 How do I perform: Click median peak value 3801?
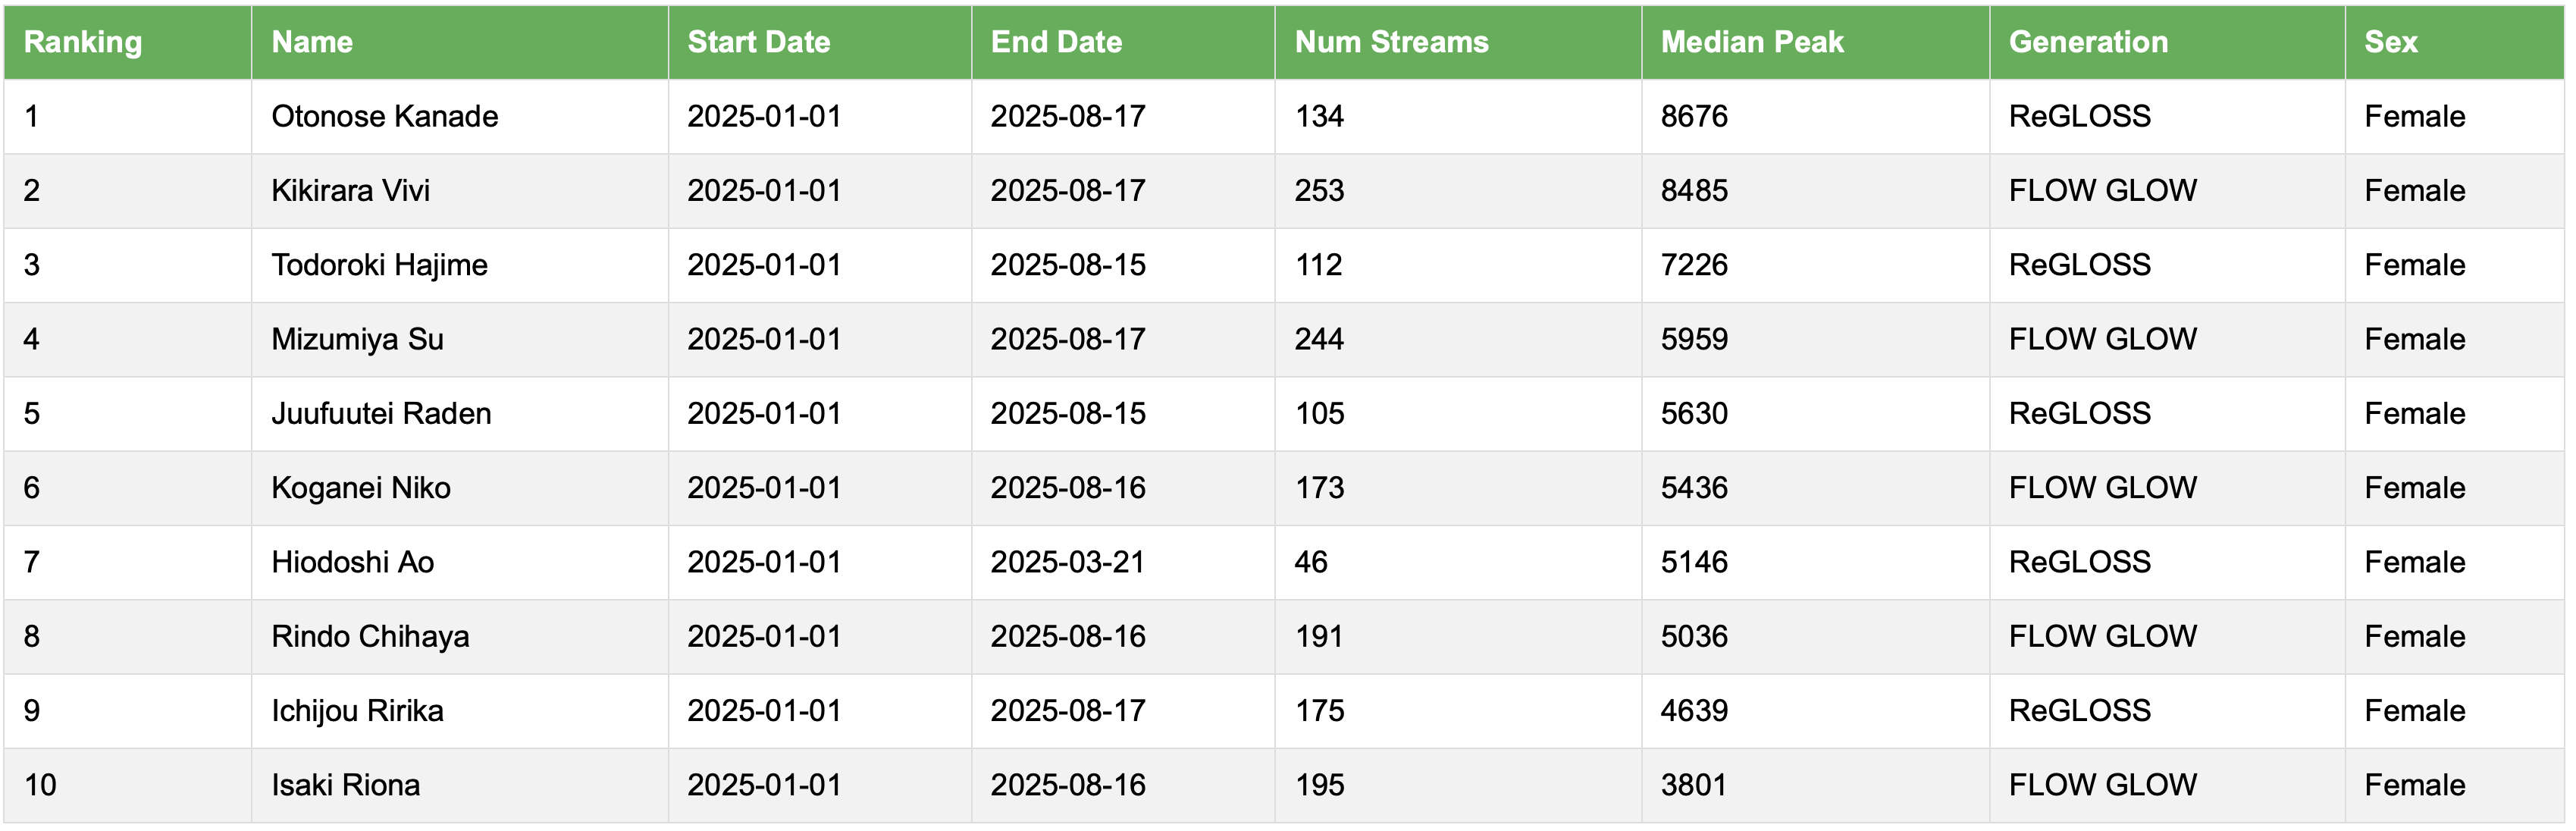pos(1694,785)
